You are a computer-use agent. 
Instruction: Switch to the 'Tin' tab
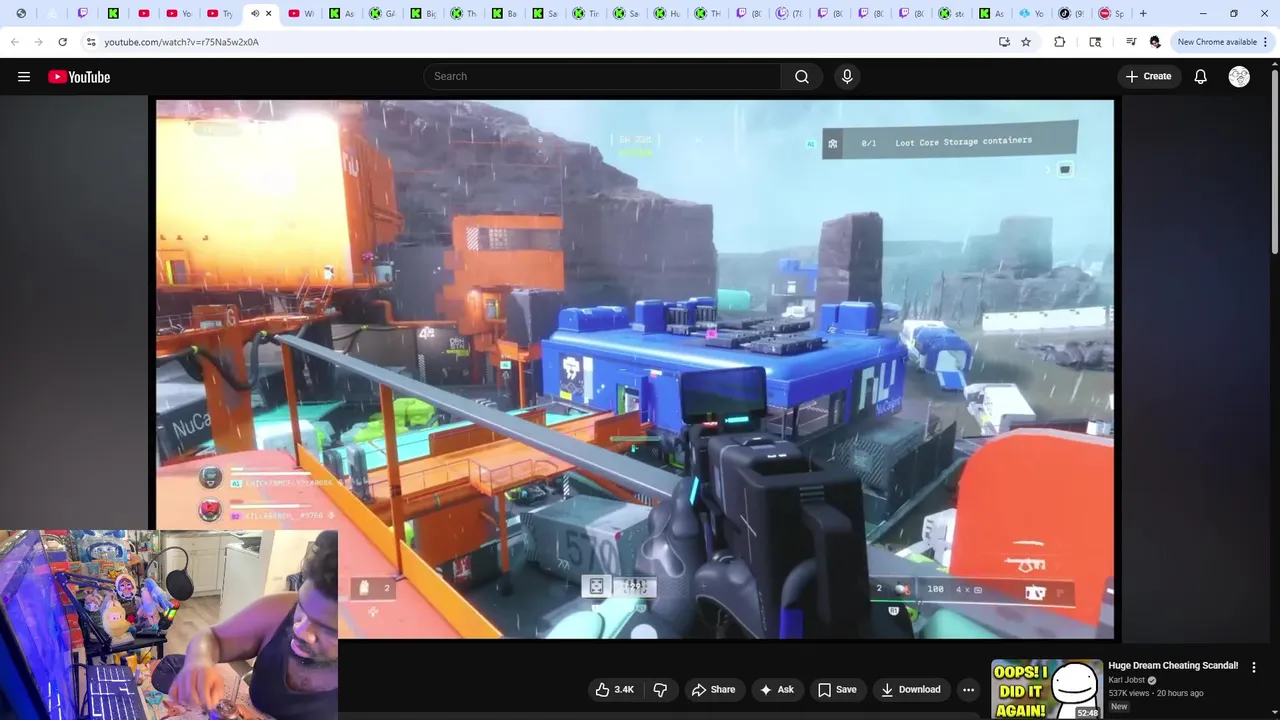coord(586,14)
